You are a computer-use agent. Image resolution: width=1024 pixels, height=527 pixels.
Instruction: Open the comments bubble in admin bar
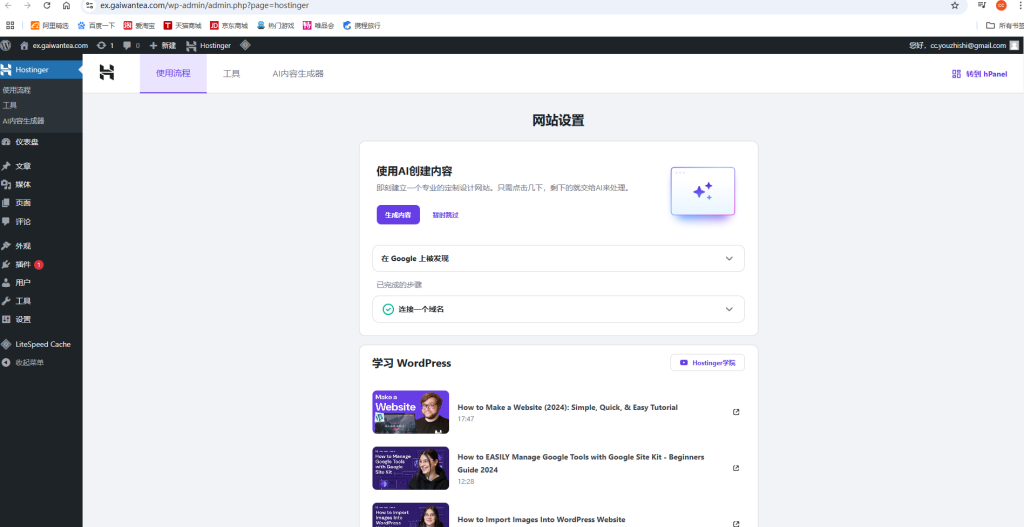point(131,45)
